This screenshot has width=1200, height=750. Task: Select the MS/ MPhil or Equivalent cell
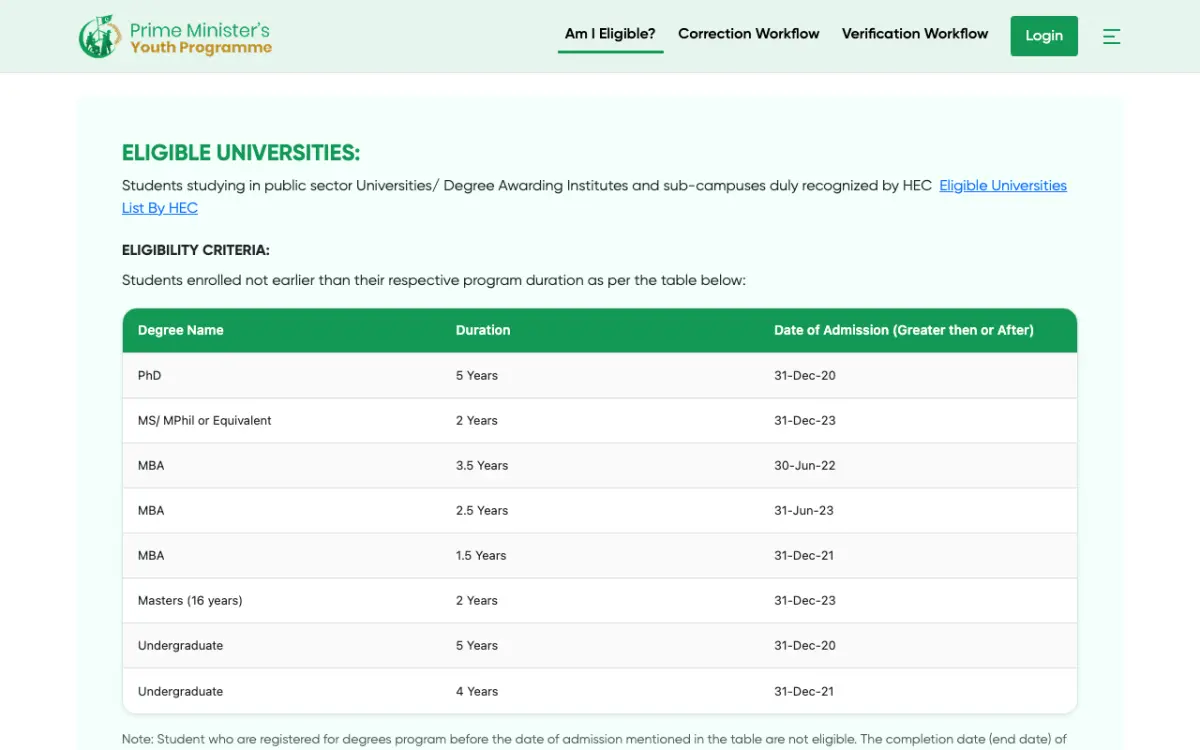coord(205,420)
